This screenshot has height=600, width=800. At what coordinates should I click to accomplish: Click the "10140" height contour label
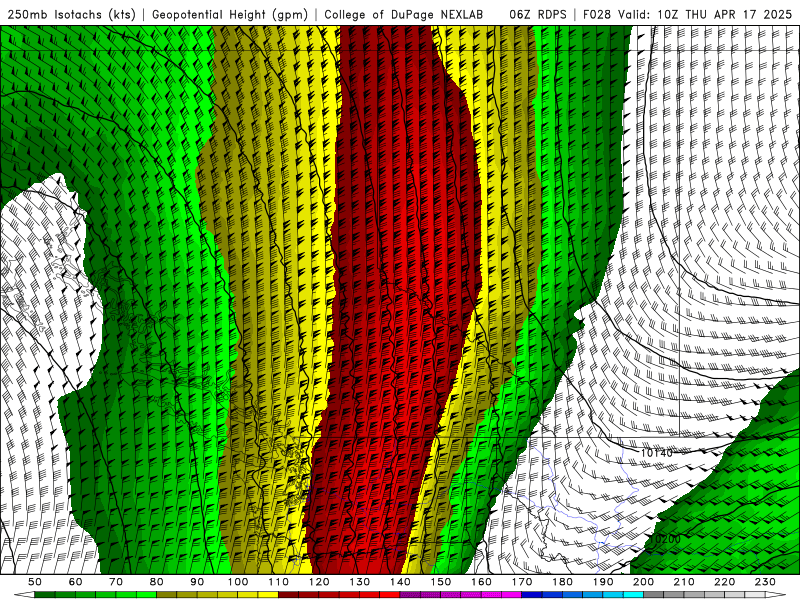pos(657,453)
